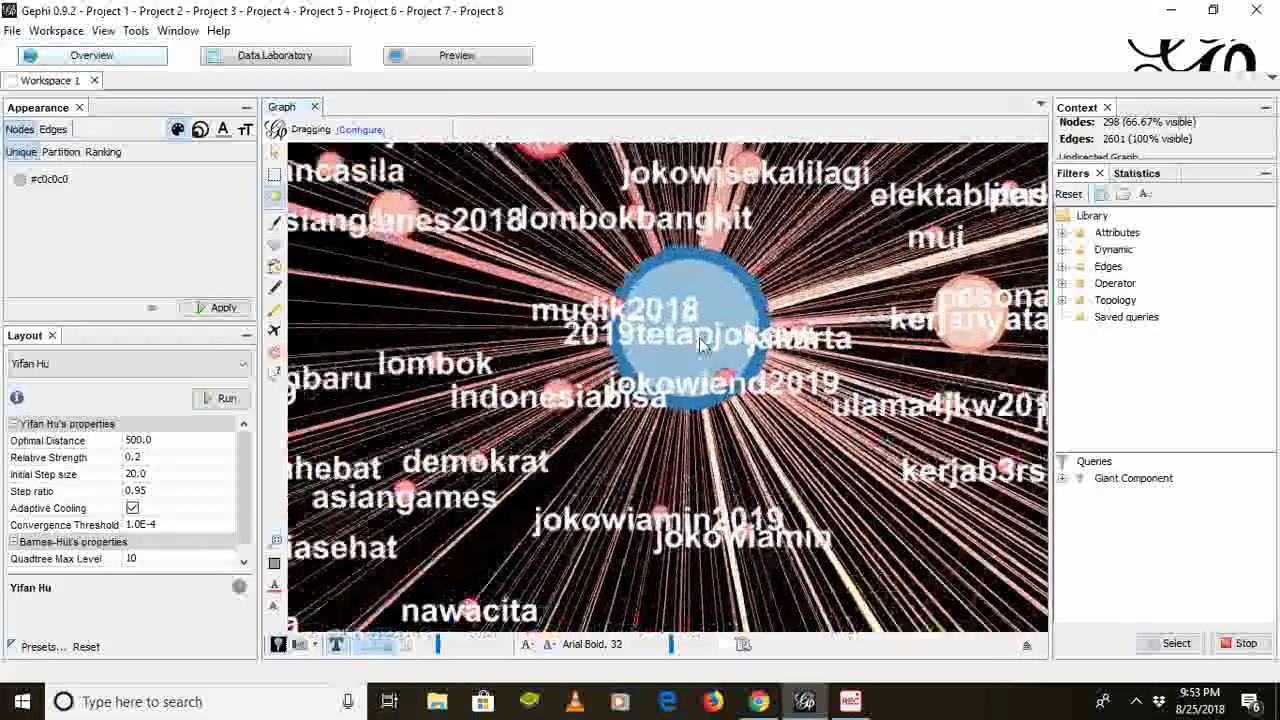The width and height of the screenshot is (1280, 720).
Task: Click the center on graph icon
Action: [x=275, y=540]
